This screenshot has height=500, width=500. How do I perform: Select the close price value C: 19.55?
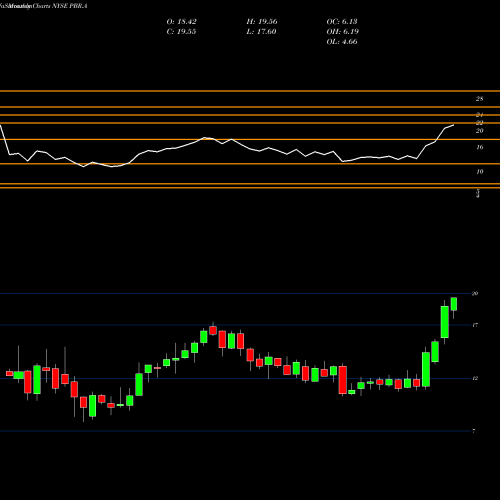[x=181, y=32]
